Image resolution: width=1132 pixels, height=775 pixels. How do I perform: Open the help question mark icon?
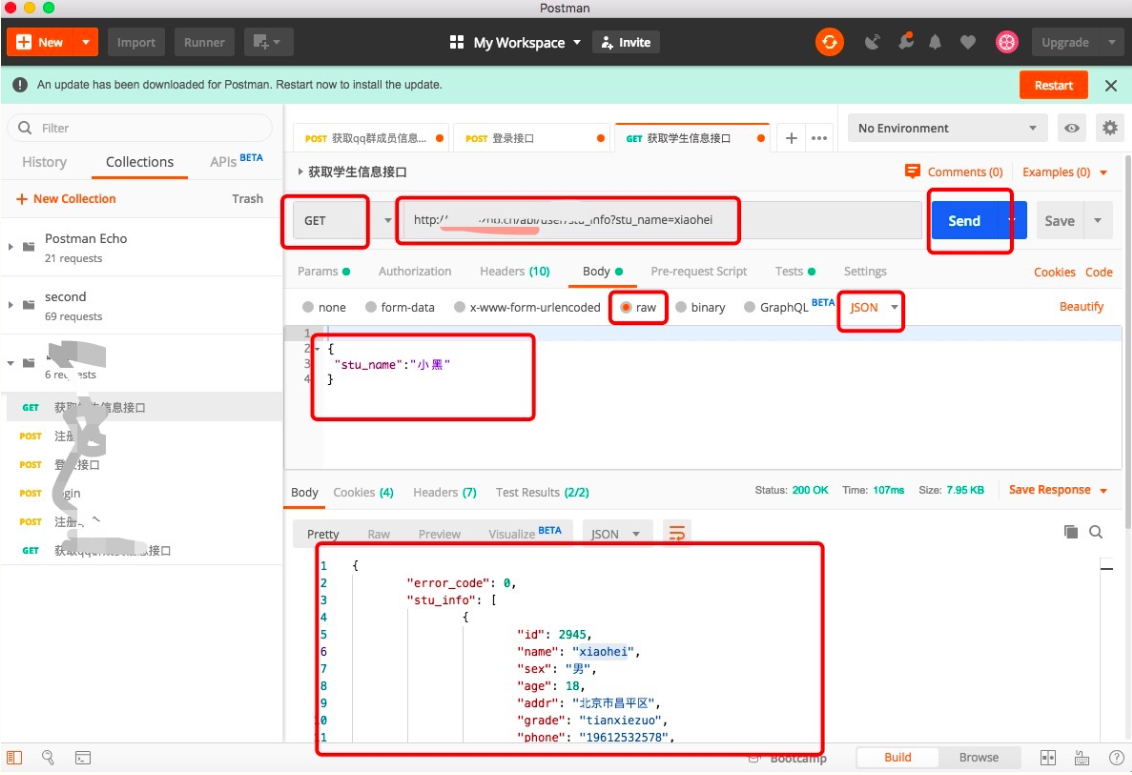pyautogui.click(x=1115, y=758)
